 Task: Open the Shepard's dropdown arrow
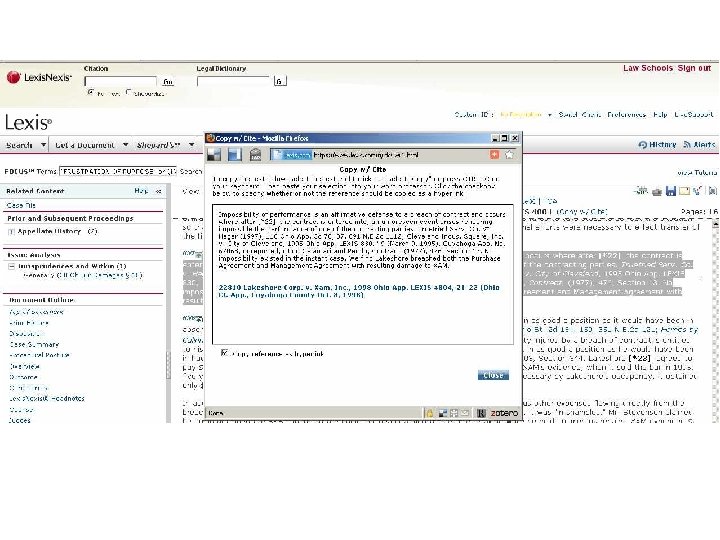click(191, 145)
